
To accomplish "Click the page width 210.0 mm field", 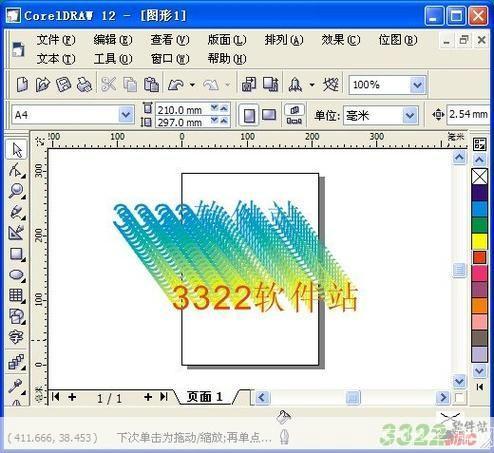I will [x=183, y=109].
